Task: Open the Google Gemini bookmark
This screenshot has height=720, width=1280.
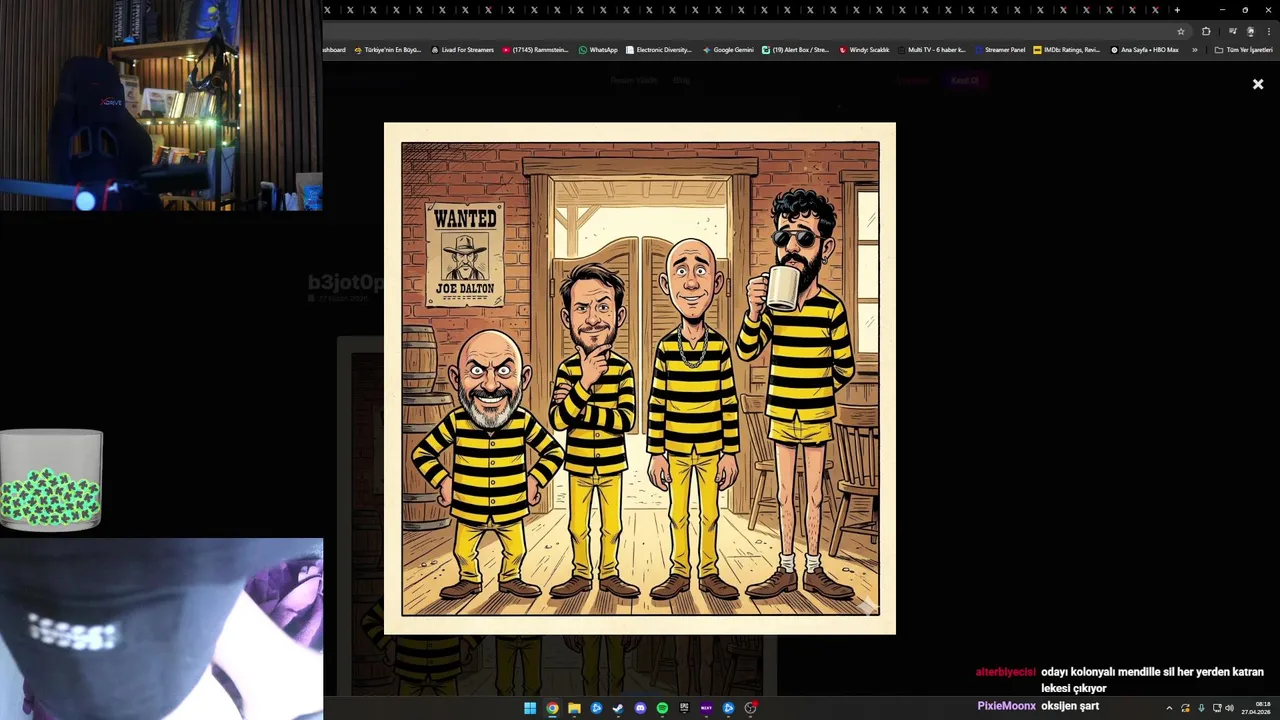Action: (728, 50)
